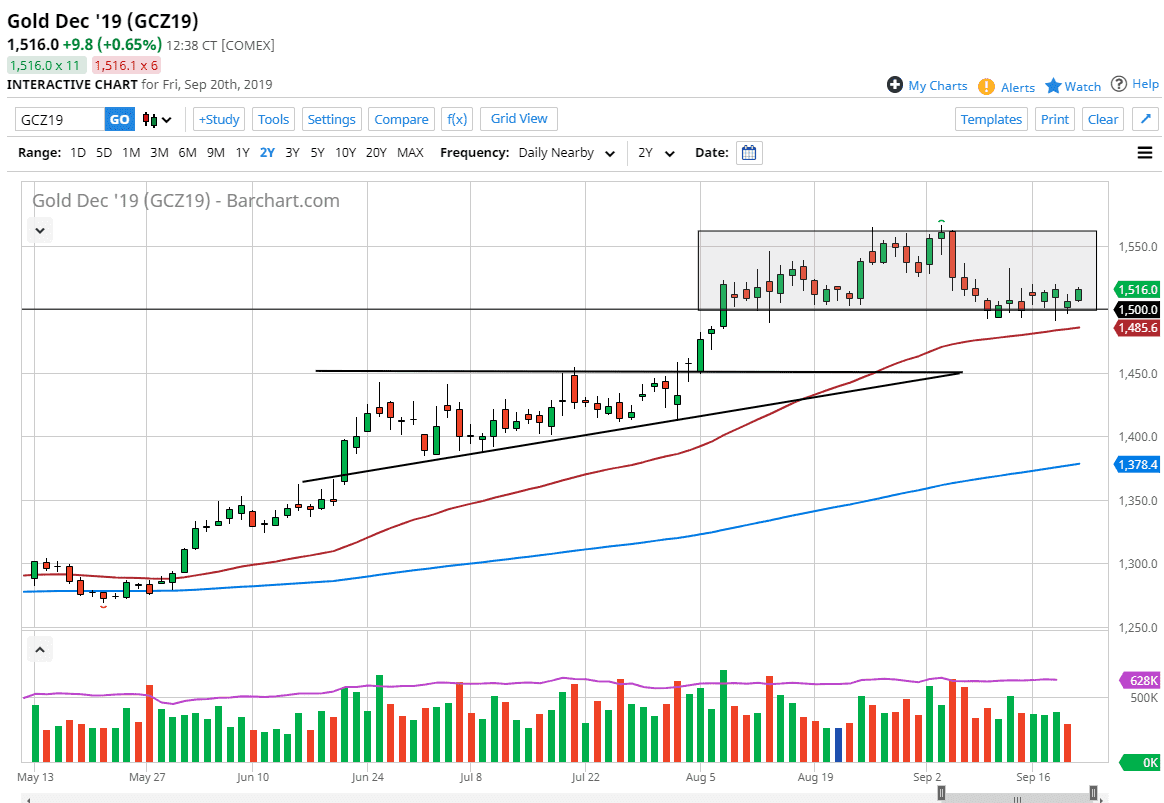Add chart to My Charts plus icon
The height and width of the screenshot is (803, 1164).
895,85
